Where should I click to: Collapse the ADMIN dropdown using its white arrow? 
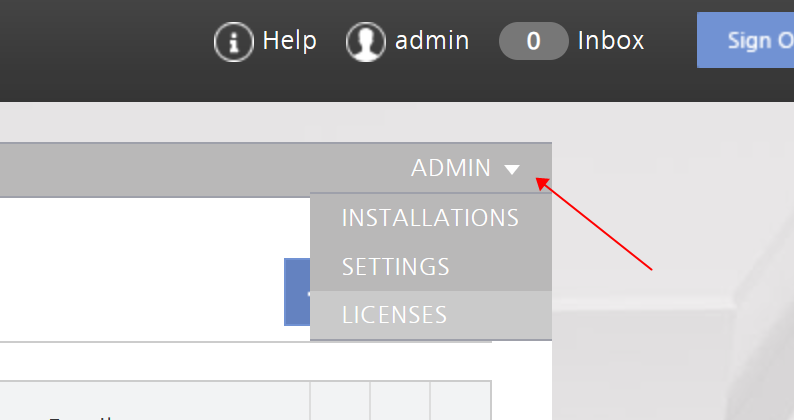pyautogui.click(x=512, y=170)
